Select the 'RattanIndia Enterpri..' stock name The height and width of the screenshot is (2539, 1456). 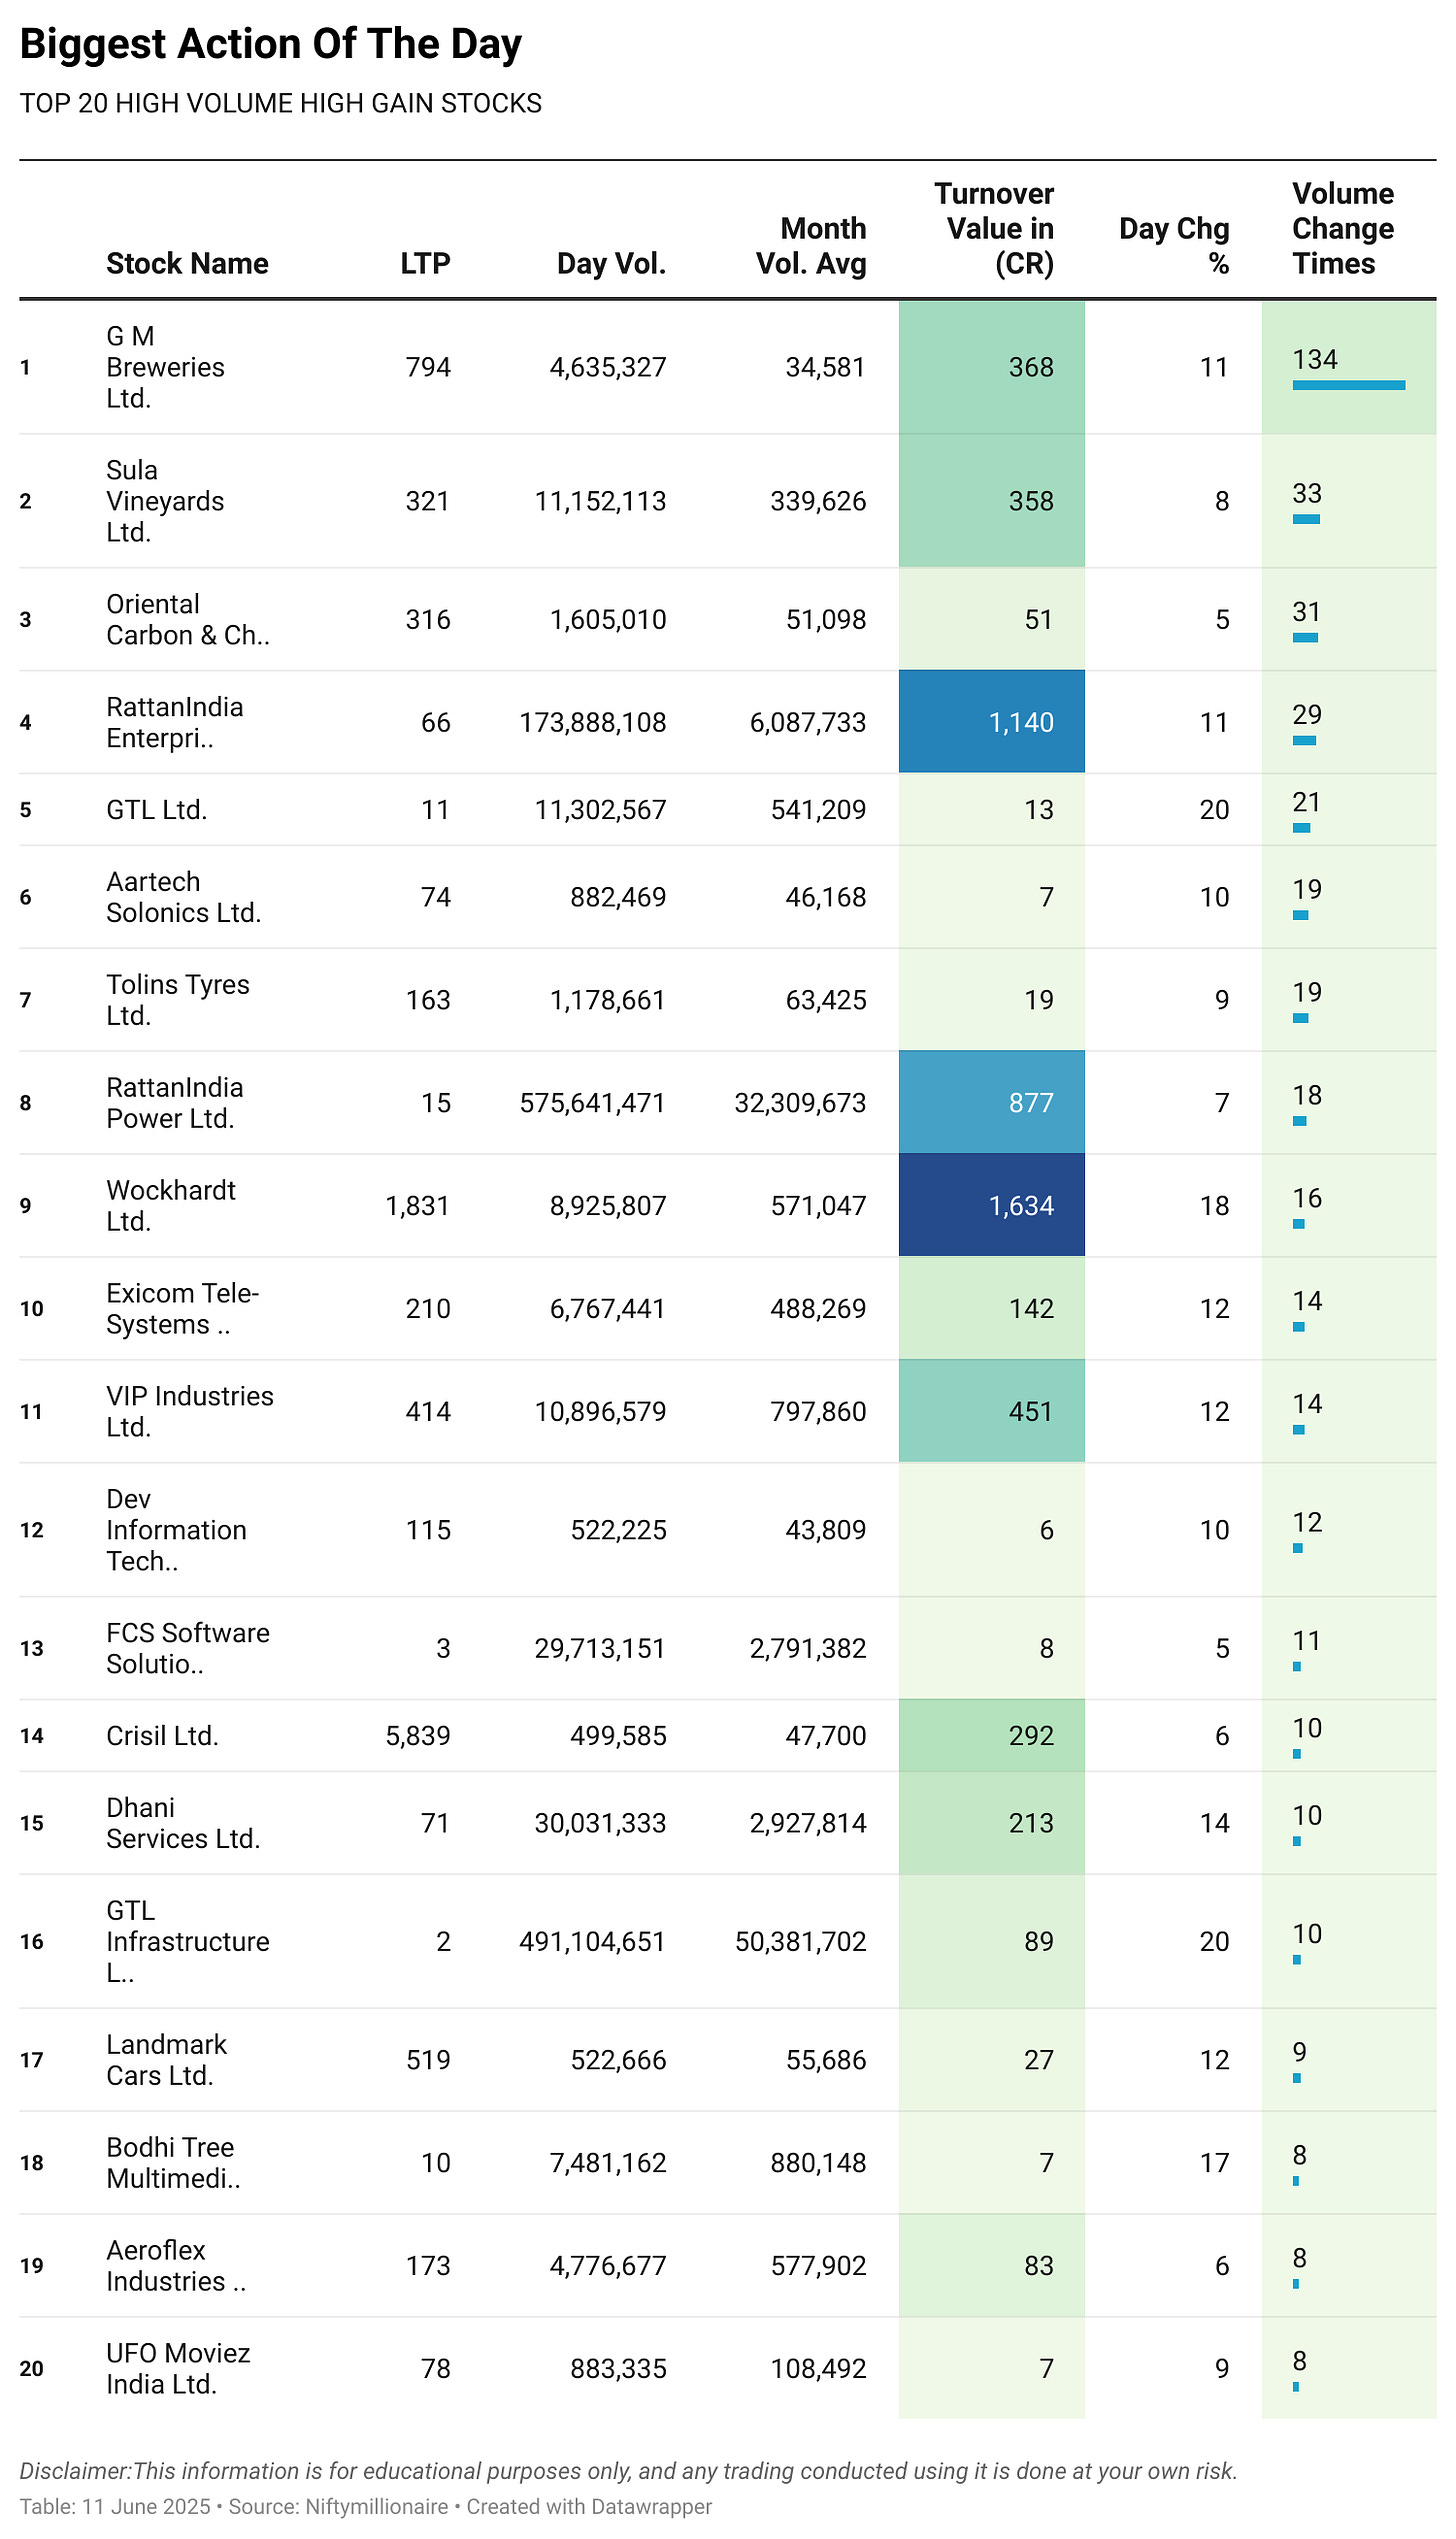coord(175,723)
